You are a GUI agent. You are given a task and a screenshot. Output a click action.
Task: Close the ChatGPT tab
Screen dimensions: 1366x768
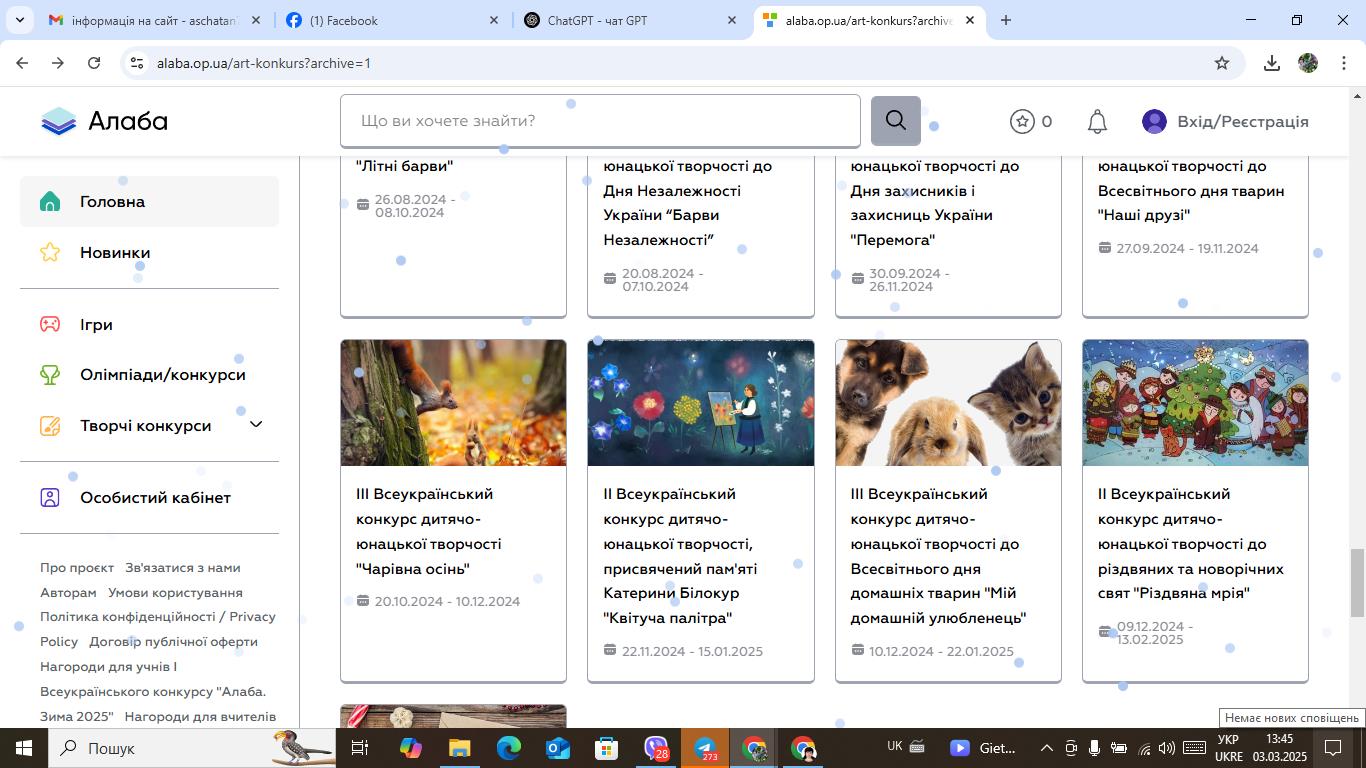tap(732, 20)
